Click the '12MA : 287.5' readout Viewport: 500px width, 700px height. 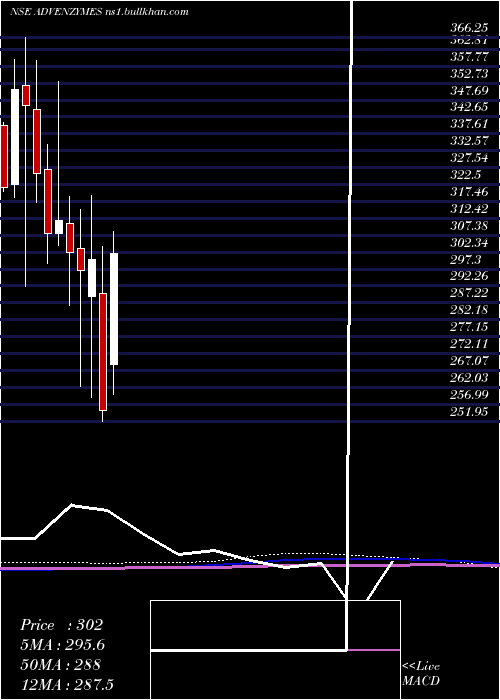(x=69, y=684)
